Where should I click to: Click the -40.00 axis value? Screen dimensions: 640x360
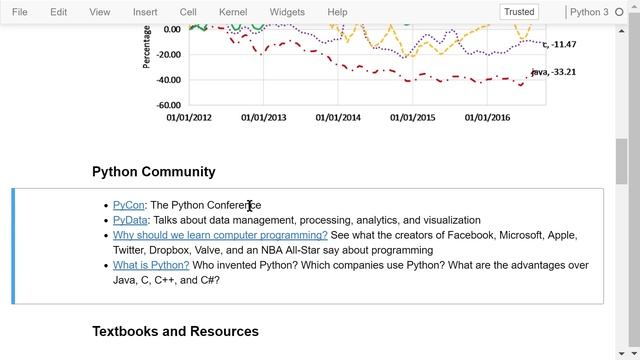(169, 80)
